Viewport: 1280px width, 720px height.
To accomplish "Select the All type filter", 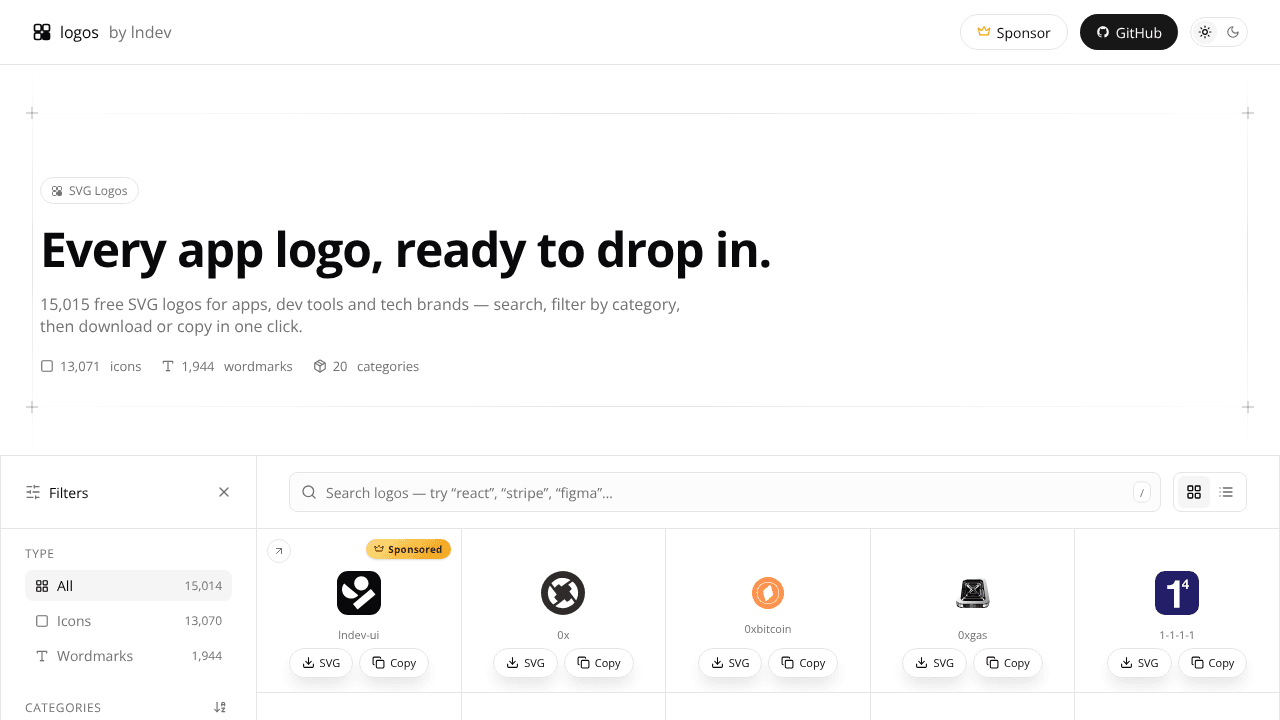I will click(128, 586).
